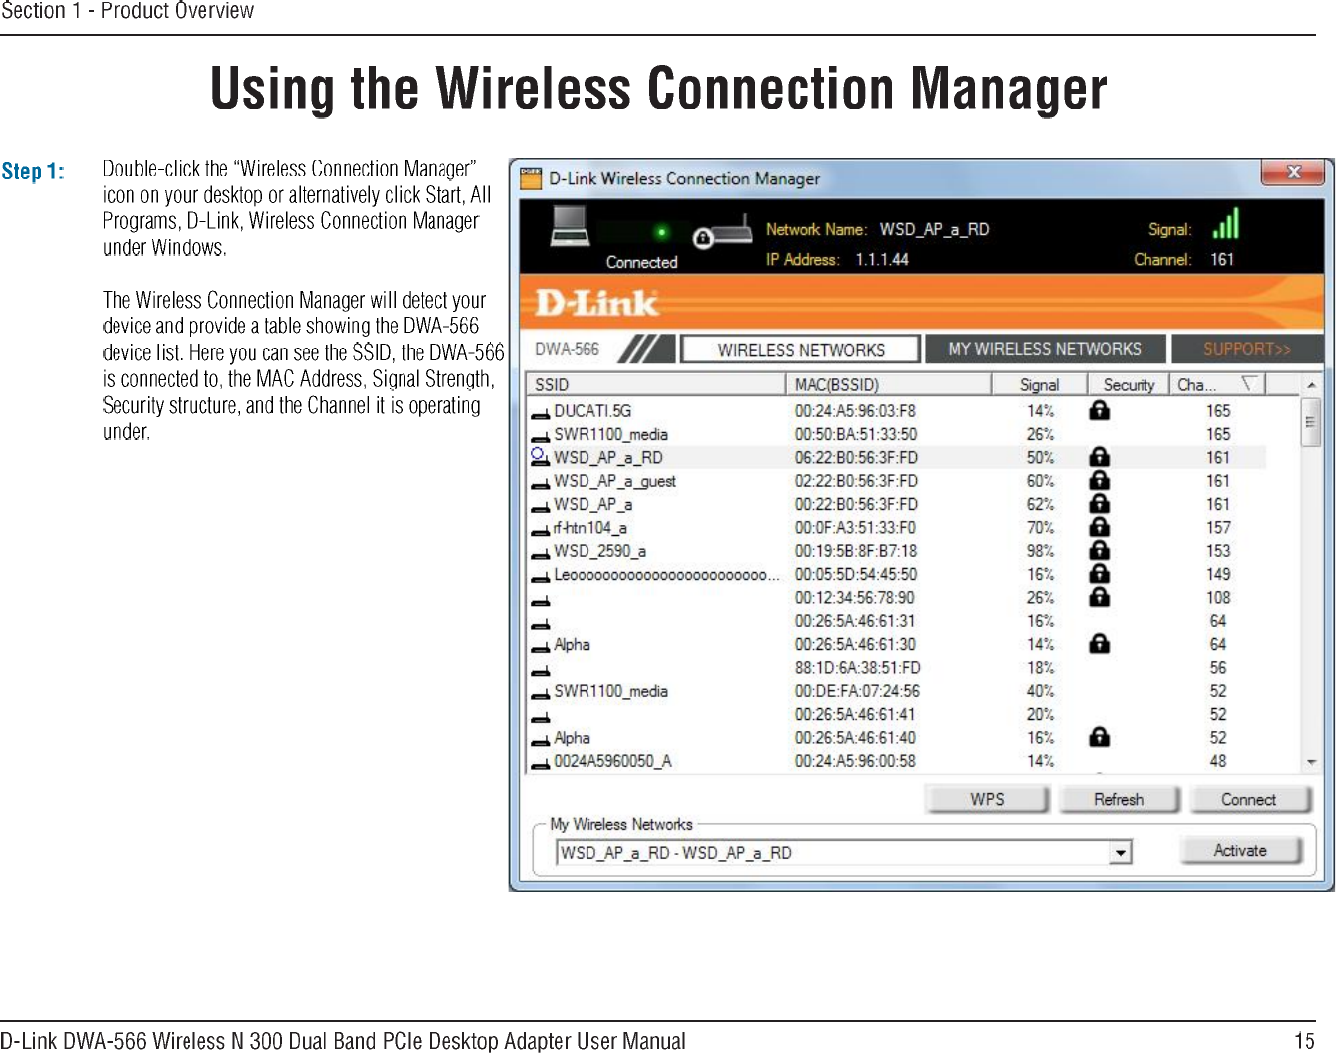Select first SWR1100_media on channel 165
The width and height of the screenshot is (1336, 1053).
[x=897, y=434]
